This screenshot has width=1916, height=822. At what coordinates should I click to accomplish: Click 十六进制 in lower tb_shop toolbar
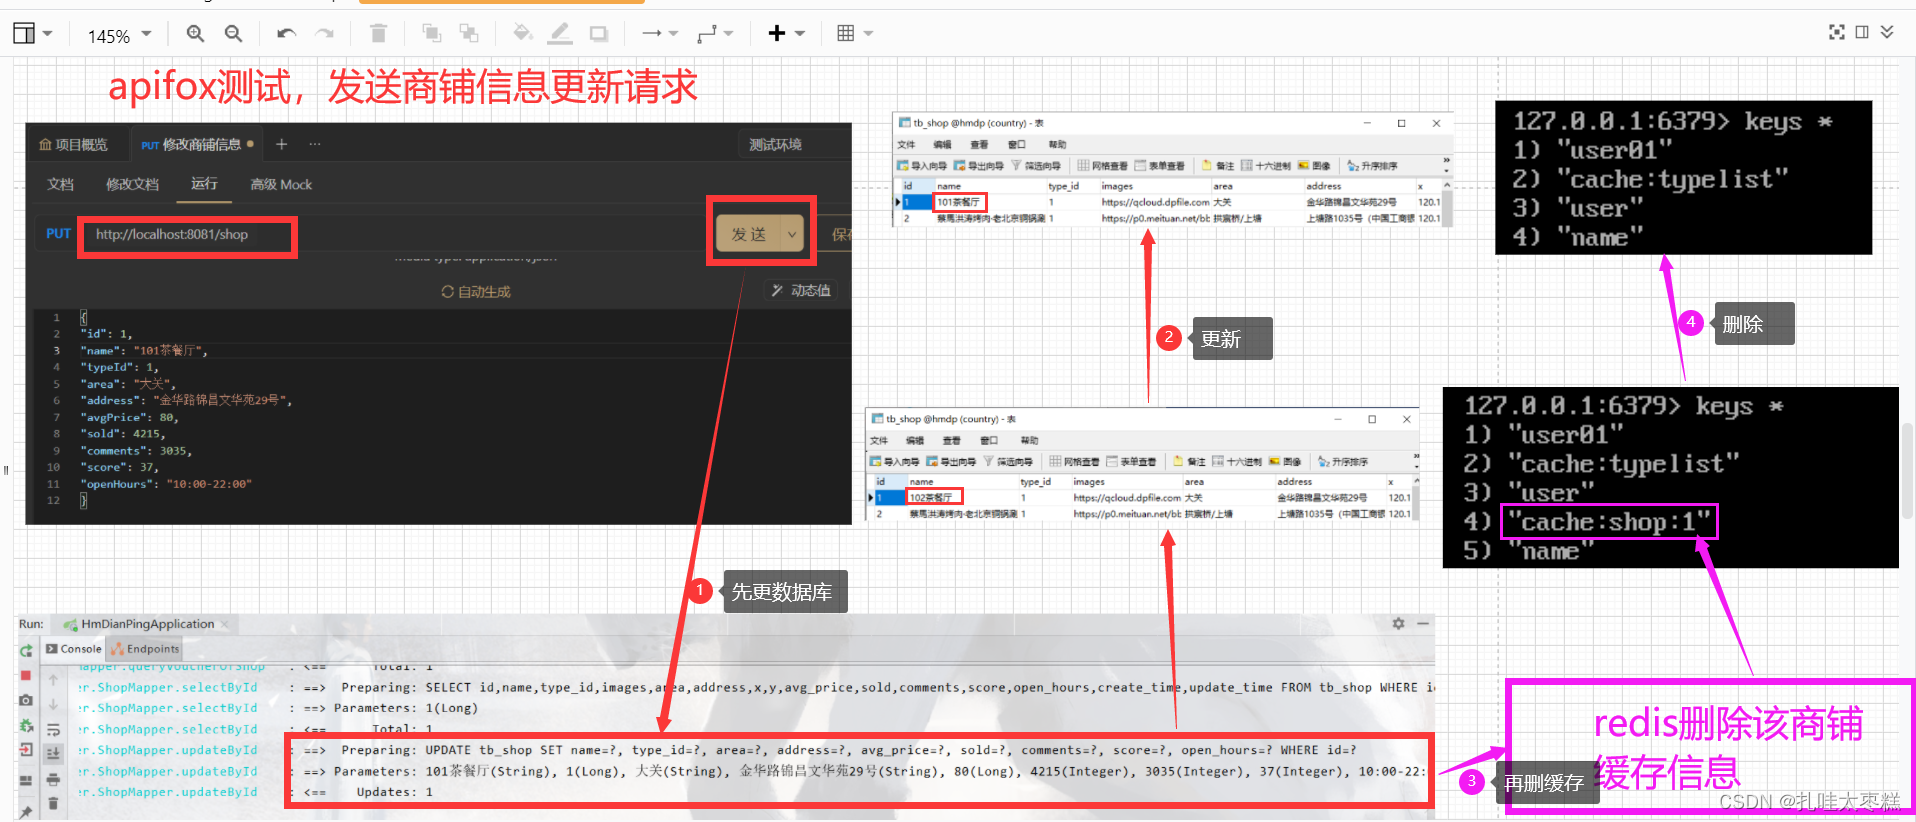1235,462
